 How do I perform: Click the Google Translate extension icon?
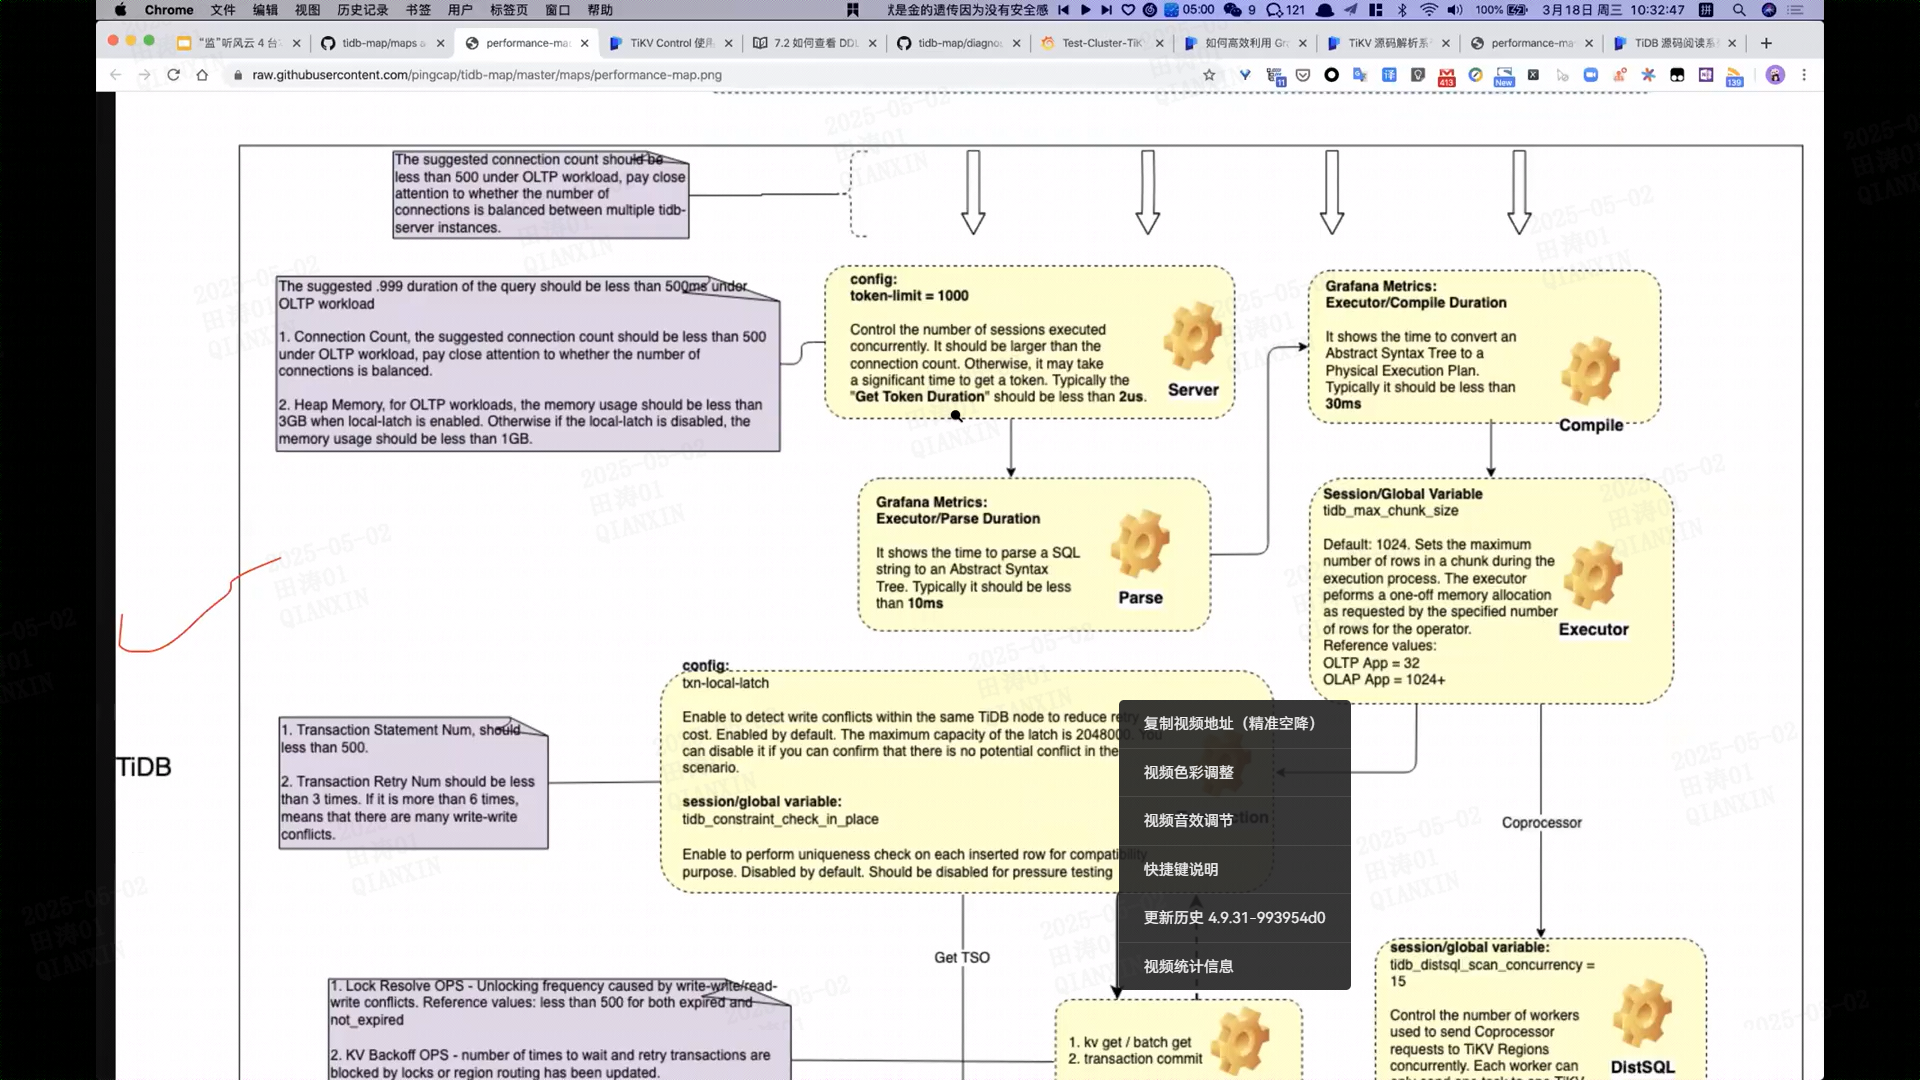pos(1360,75)
